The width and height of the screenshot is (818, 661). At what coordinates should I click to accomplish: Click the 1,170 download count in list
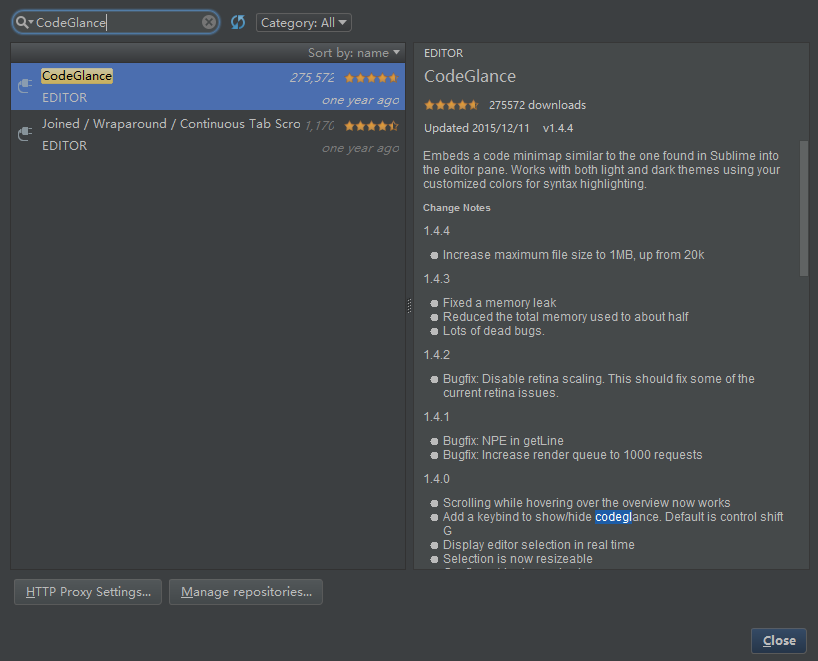coord(319,126)
